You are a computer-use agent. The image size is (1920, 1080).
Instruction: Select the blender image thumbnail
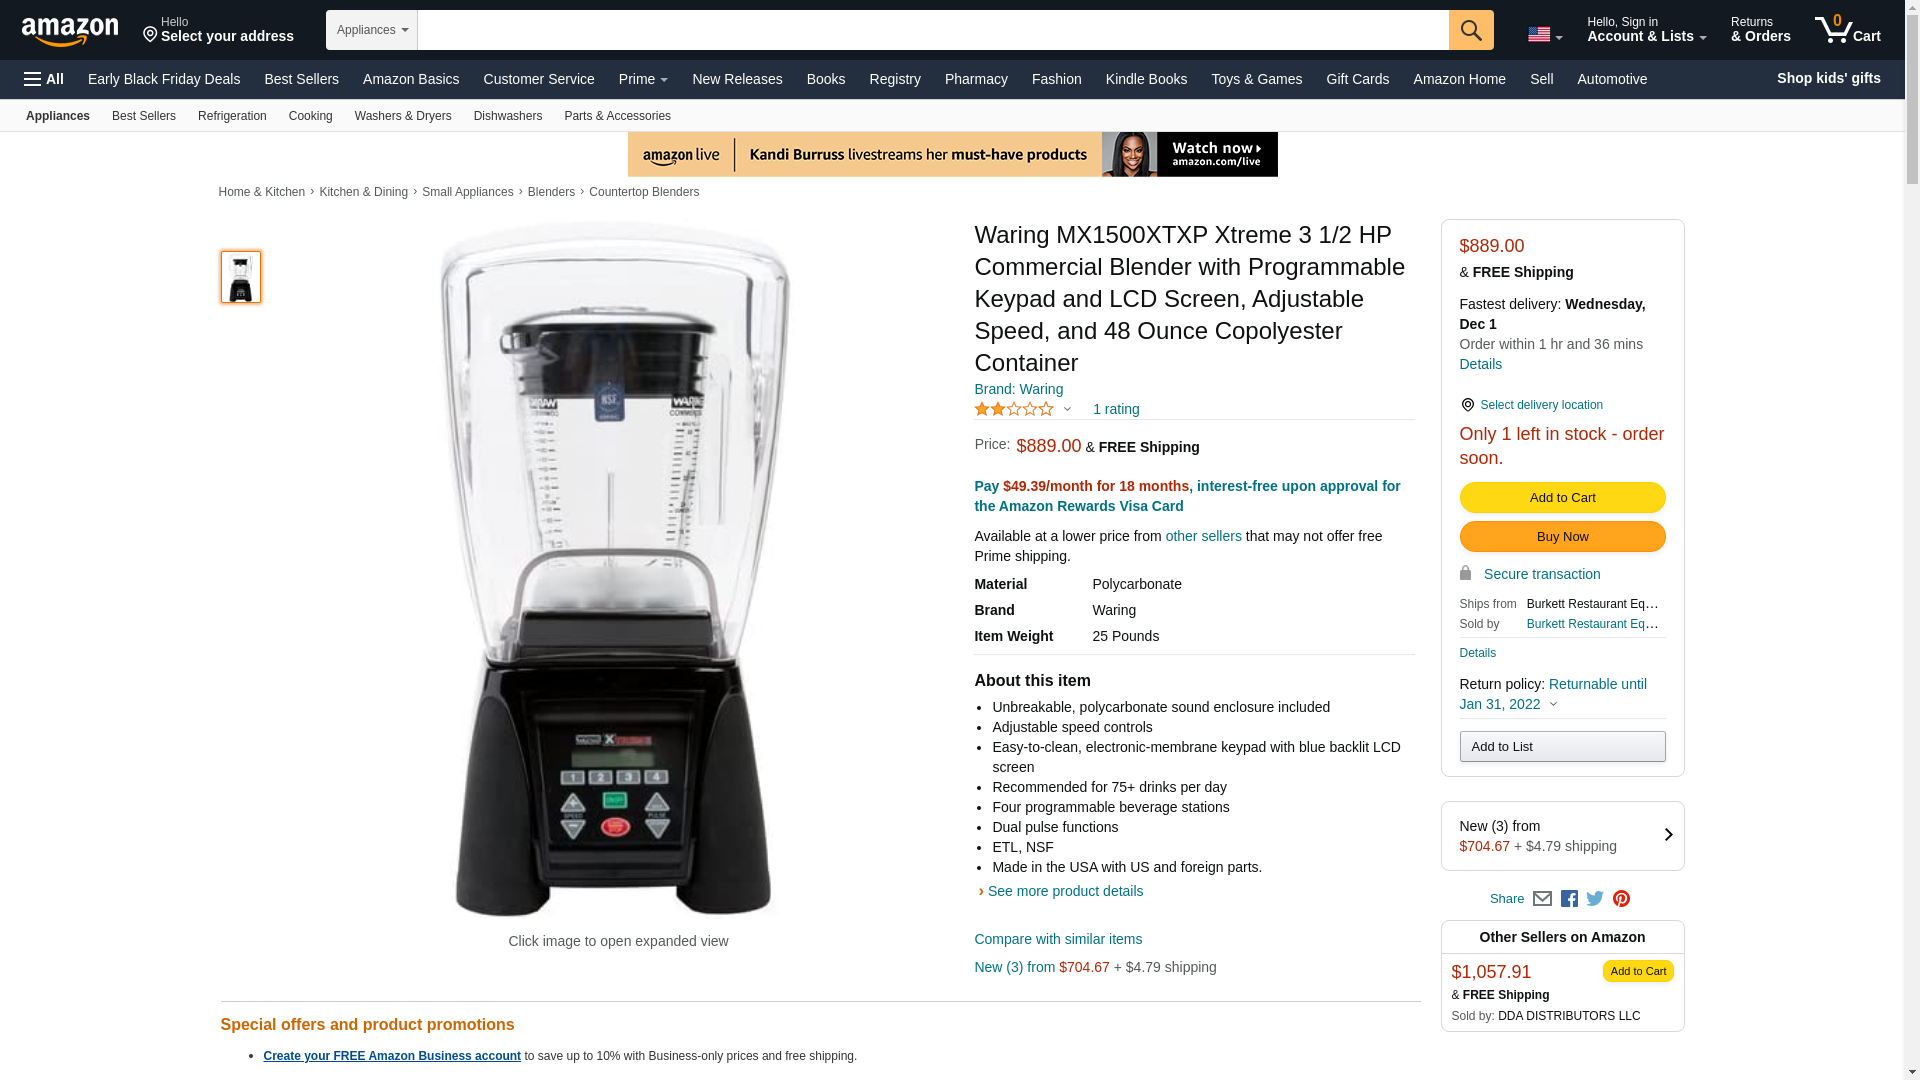241,277
